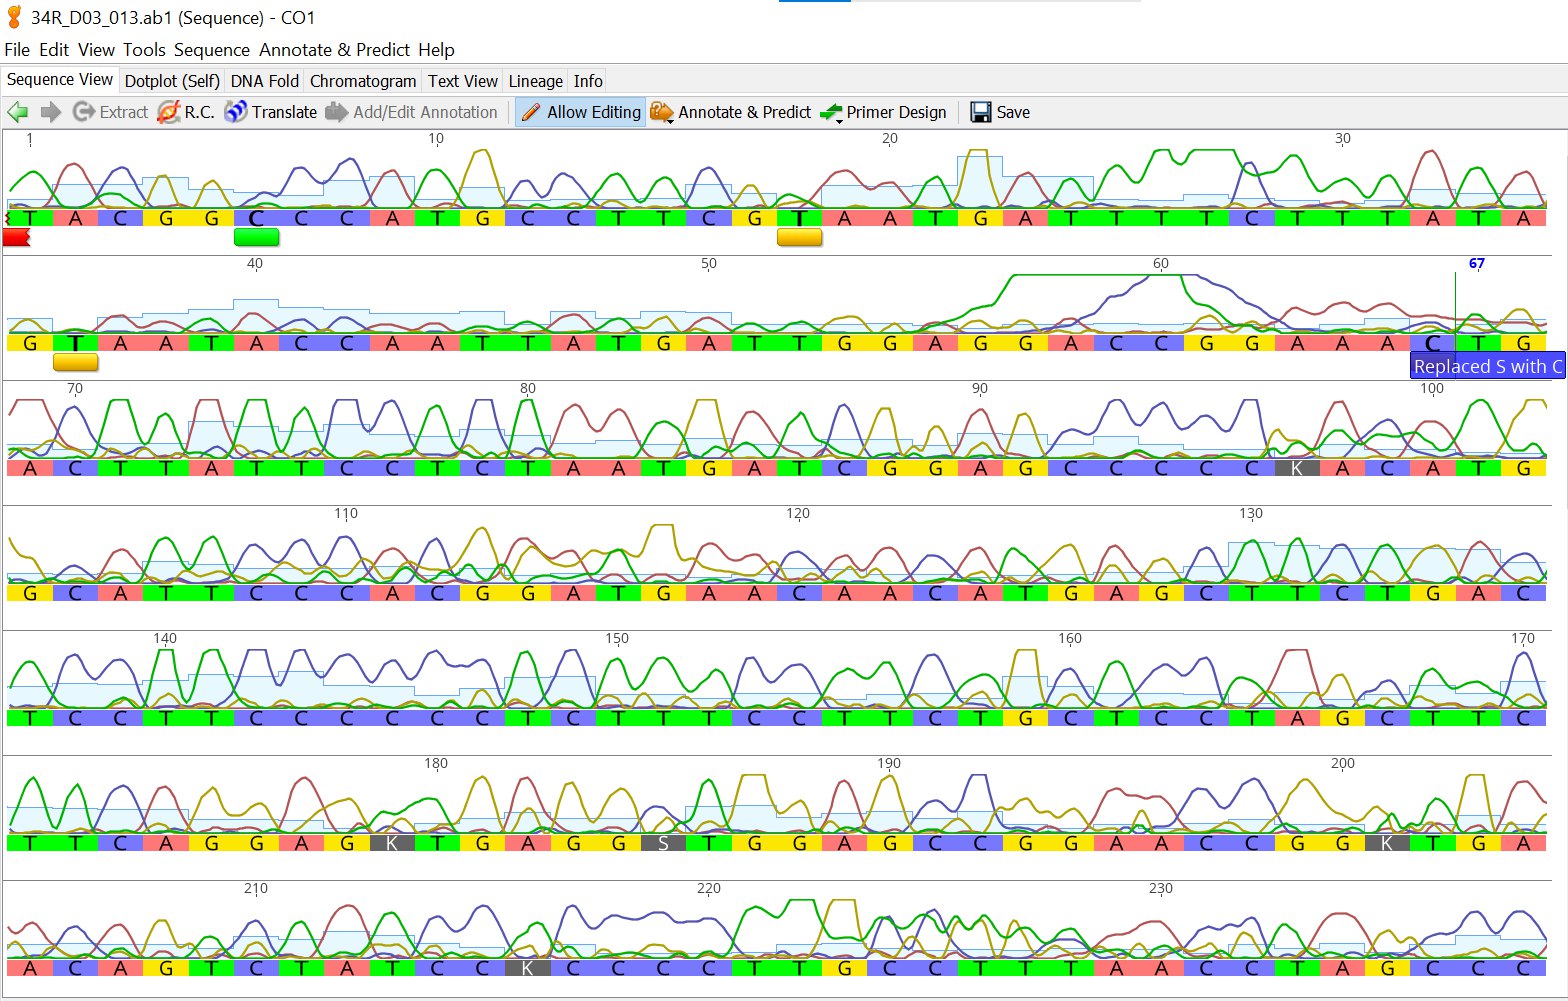1568x1001 pixels.
Task: Click the Add/Edit Annotation icon
Action: pyautogui.click(x=337, y=112)
